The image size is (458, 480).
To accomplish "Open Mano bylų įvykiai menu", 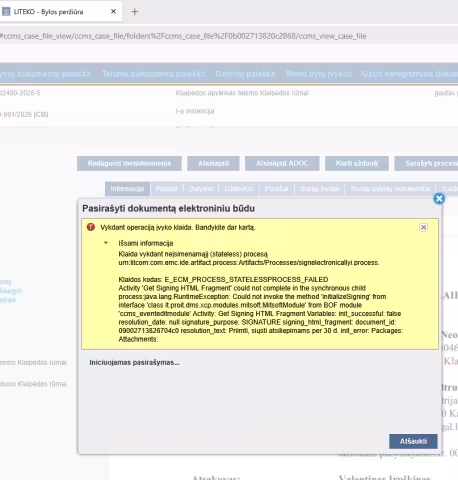I will (x=319, y=74).
